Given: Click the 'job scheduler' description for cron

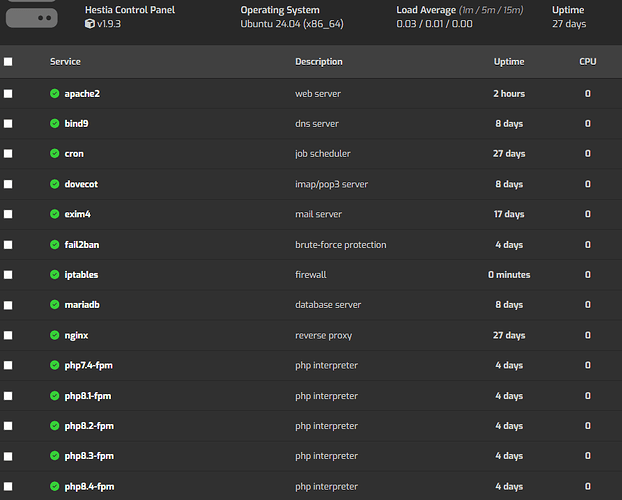Looking at the screenshot, I should pyautogui.click(x=323, y=154).
